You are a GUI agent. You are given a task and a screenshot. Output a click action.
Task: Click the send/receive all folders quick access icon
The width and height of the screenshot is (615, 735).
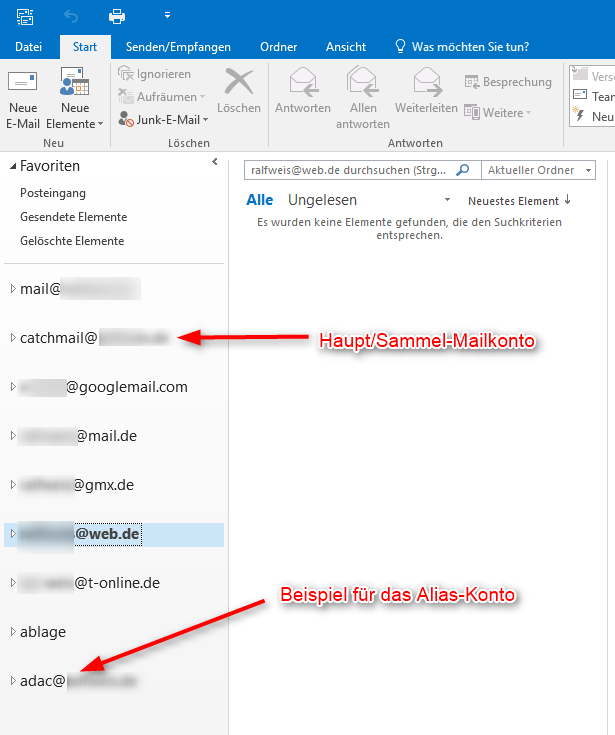(x=25, y=16)
